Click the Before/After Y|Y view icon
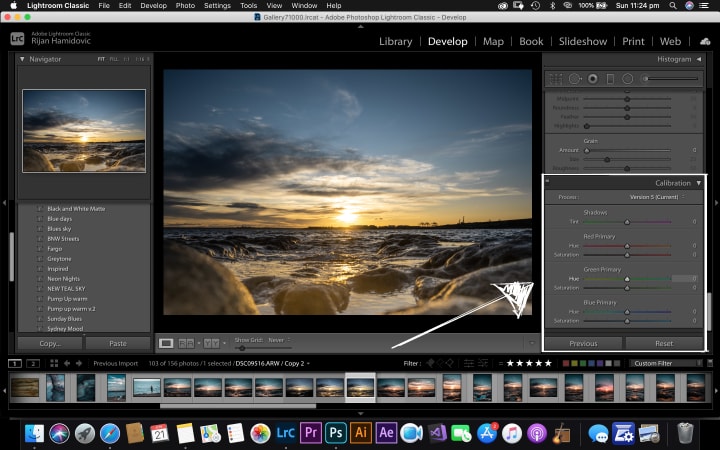 (x=211, y=343)
